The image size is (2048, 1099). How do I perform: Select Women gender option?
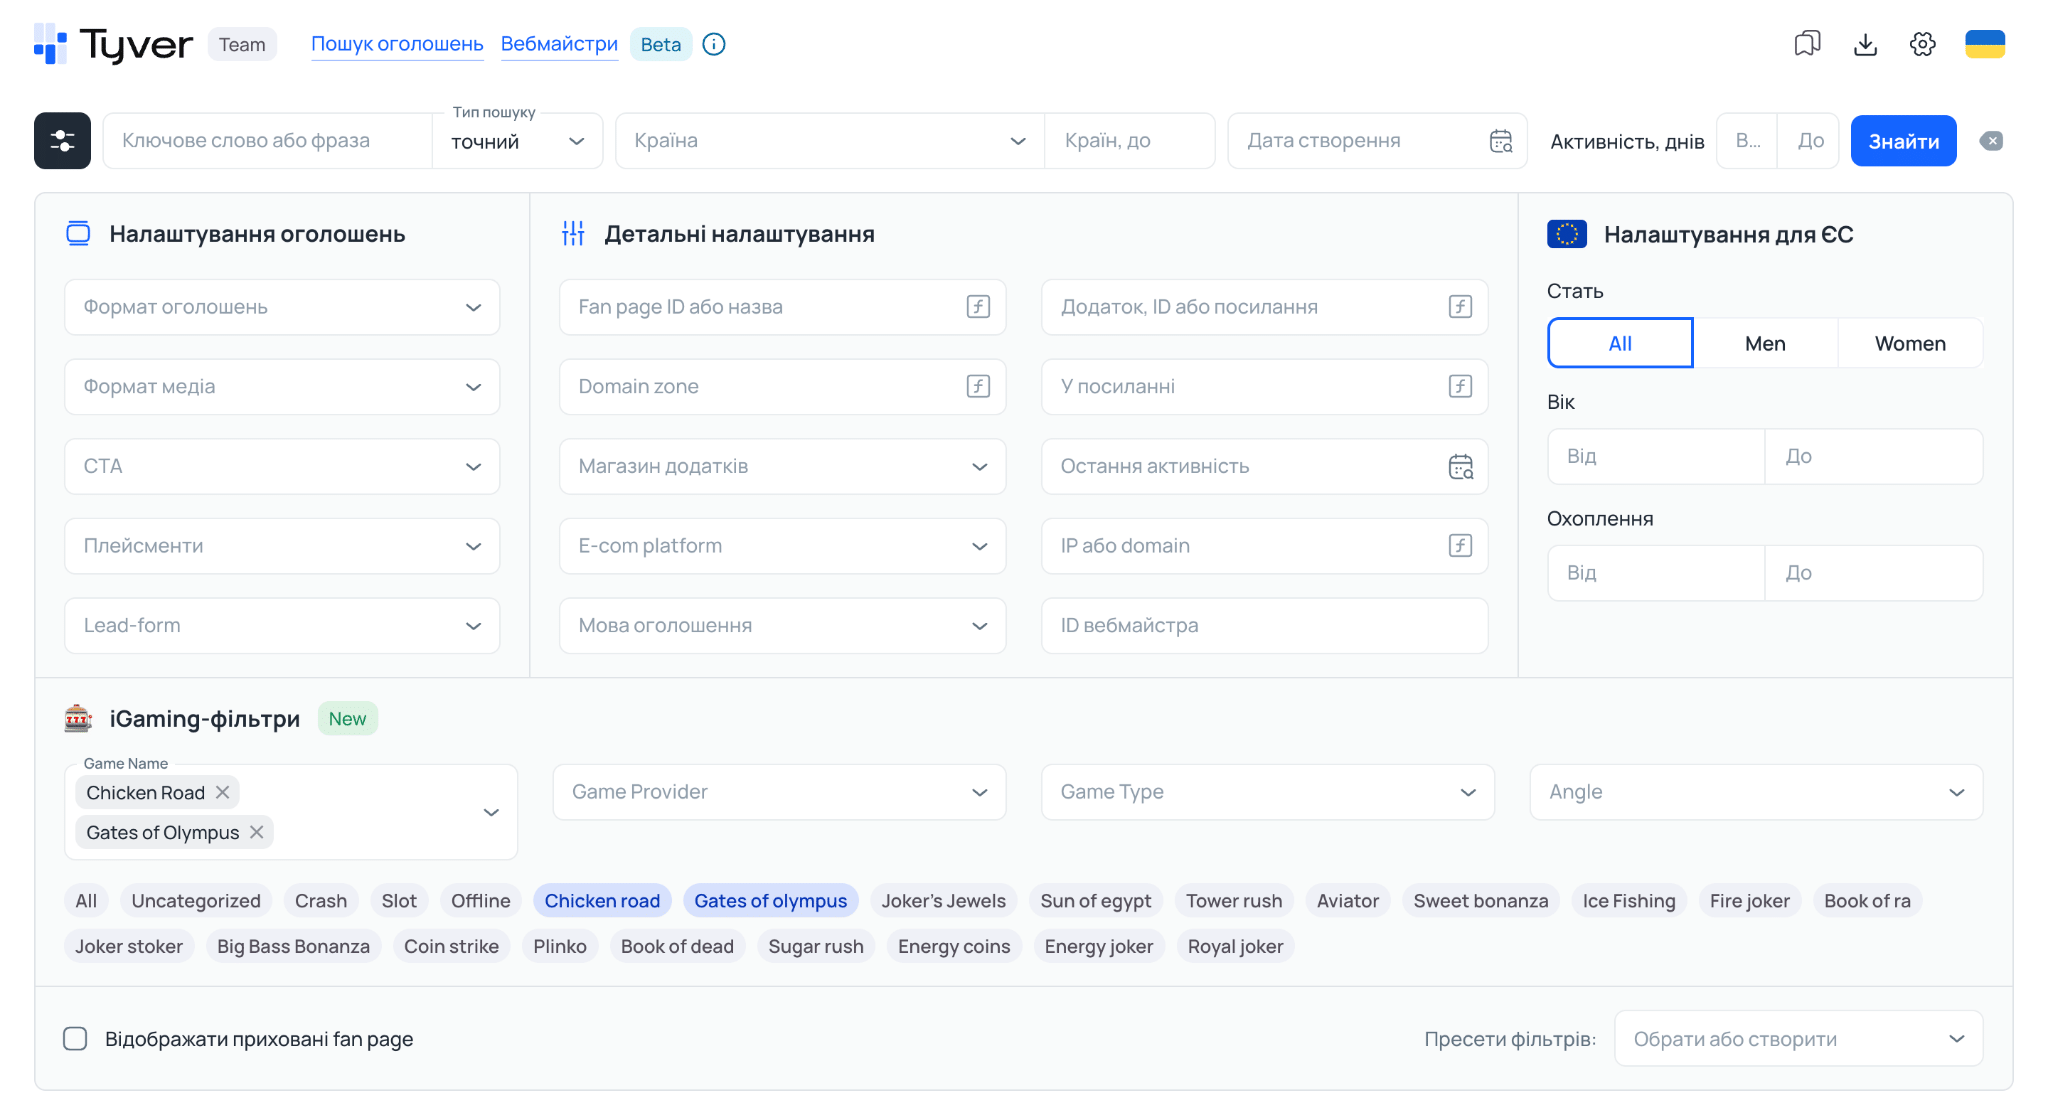(1910, 343)
